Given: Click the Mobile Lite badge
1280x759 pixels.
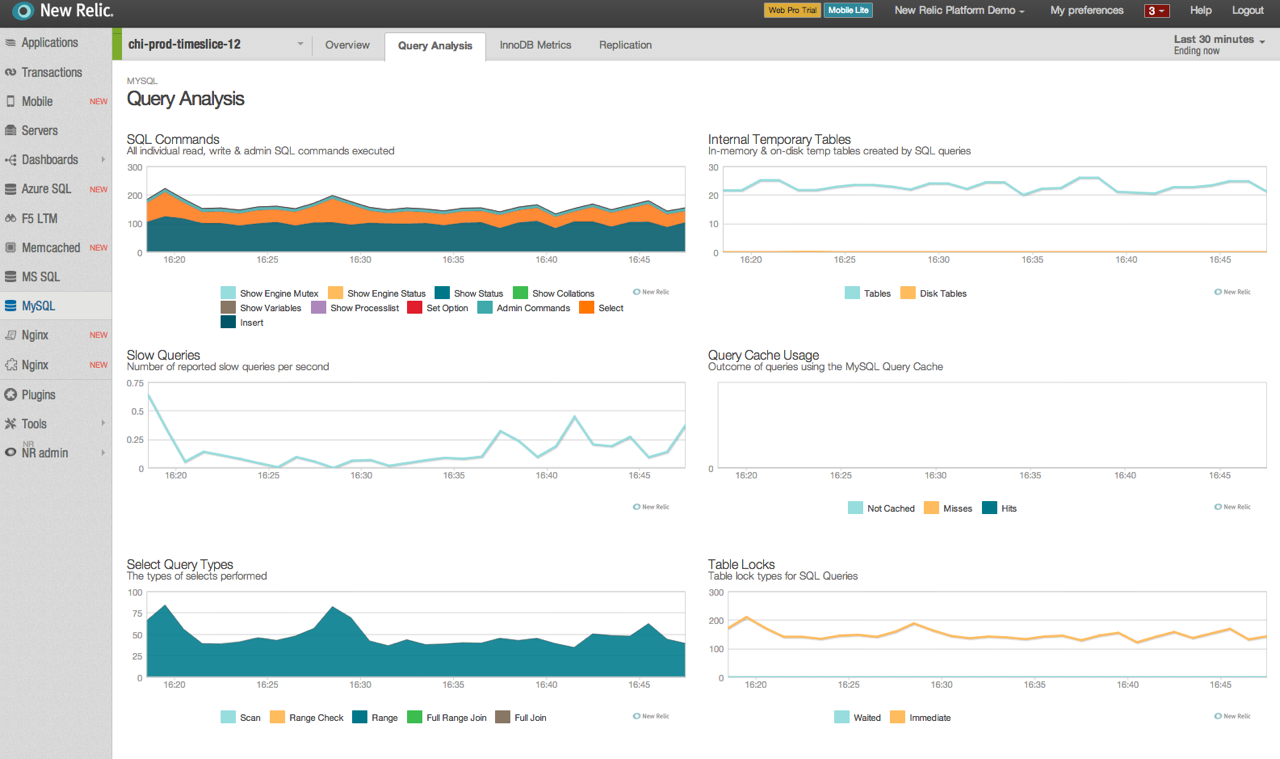Looking at the screenshot, I should (849, 10).
